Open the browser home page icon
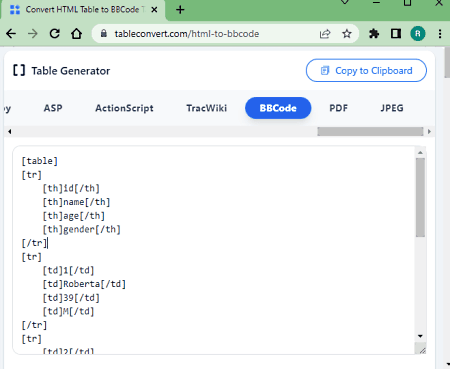The height and width of the screenshot is (369, 450). point(76,34)
